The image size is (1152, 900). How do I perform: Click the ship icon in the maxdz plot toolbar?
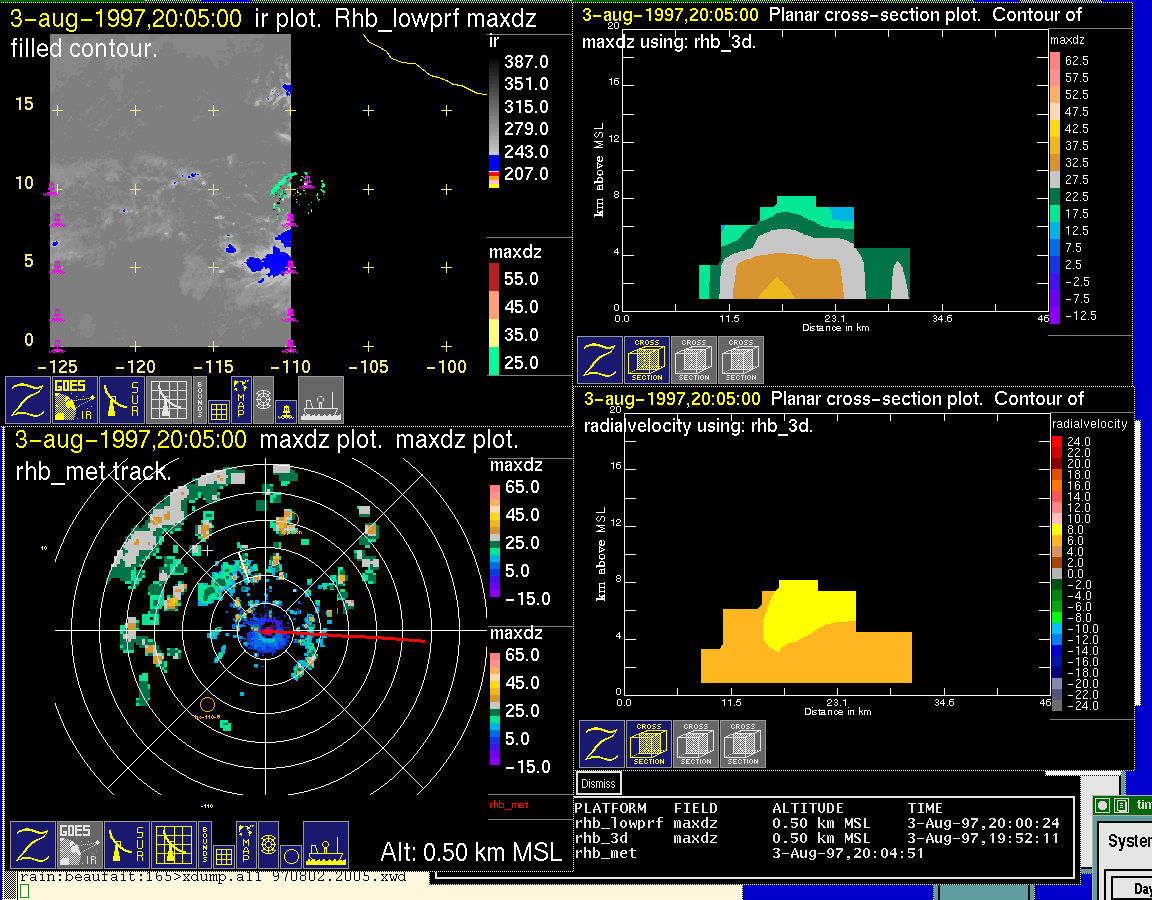tap(326, 846)
